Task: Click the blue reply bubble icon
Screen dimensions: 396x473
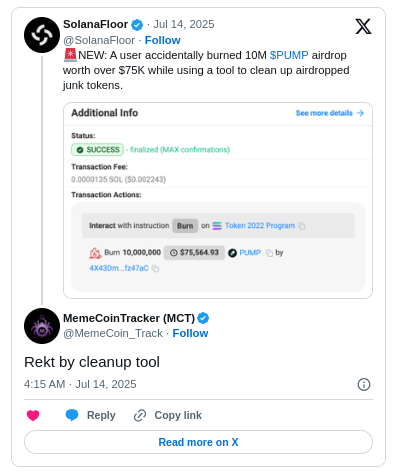Action: [x=72, y=415]
